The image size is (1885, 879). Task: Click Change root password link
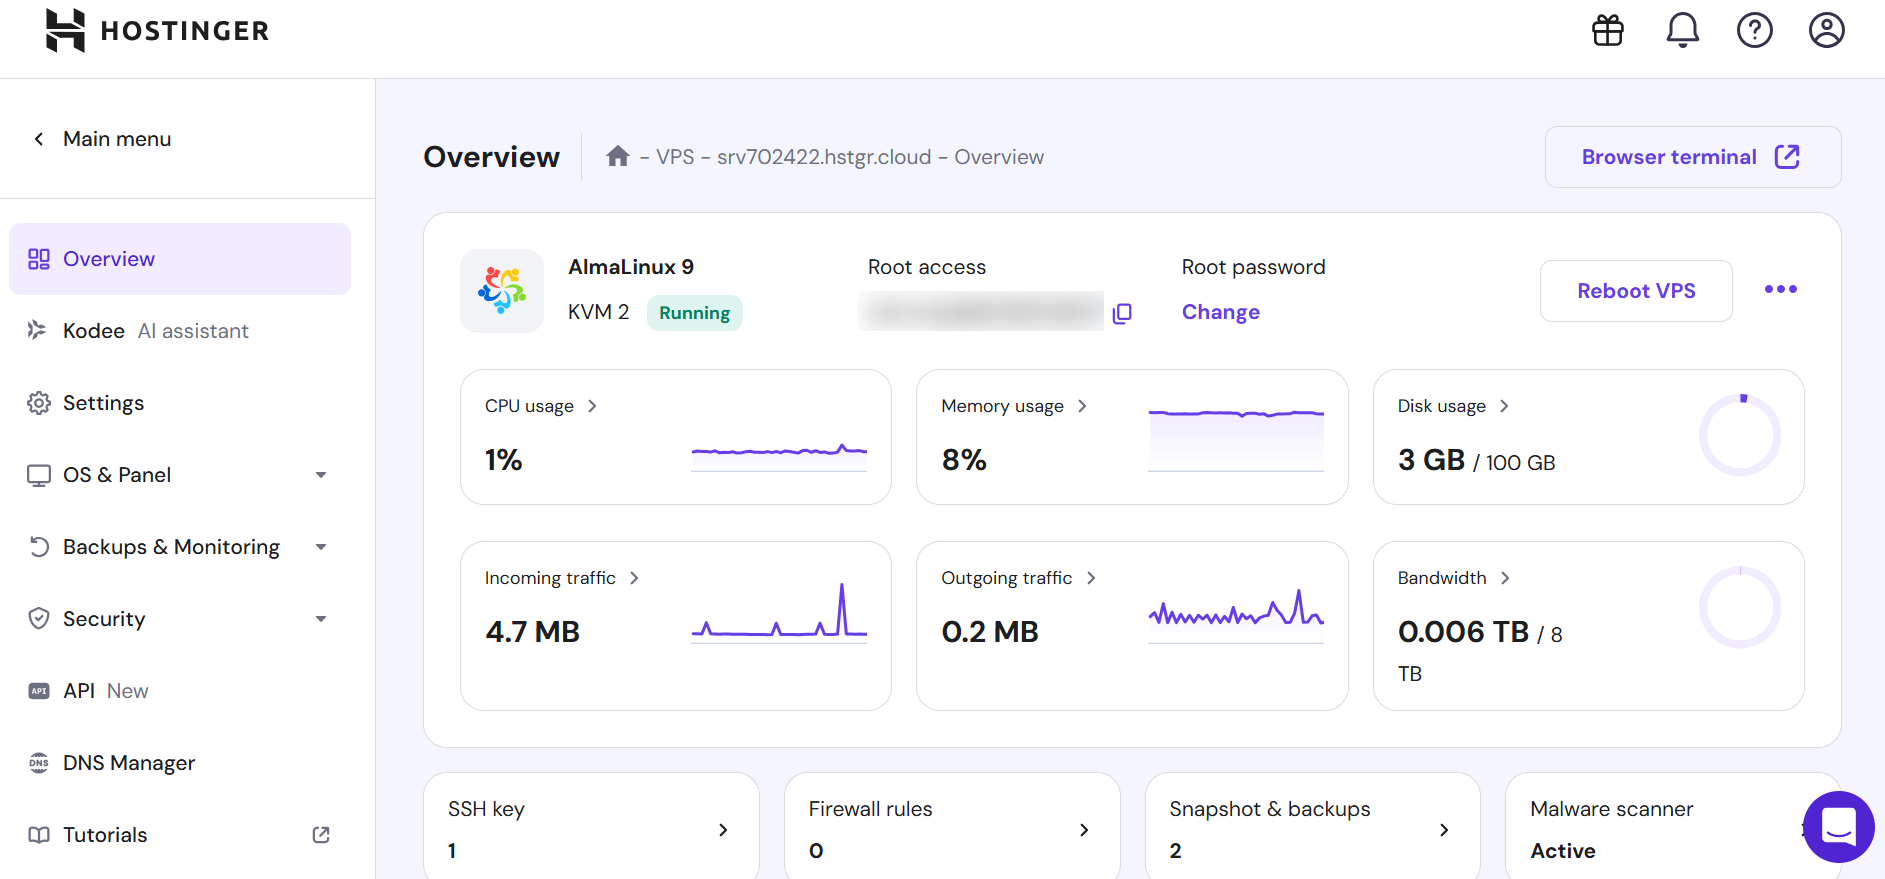tap(1221, 312)
